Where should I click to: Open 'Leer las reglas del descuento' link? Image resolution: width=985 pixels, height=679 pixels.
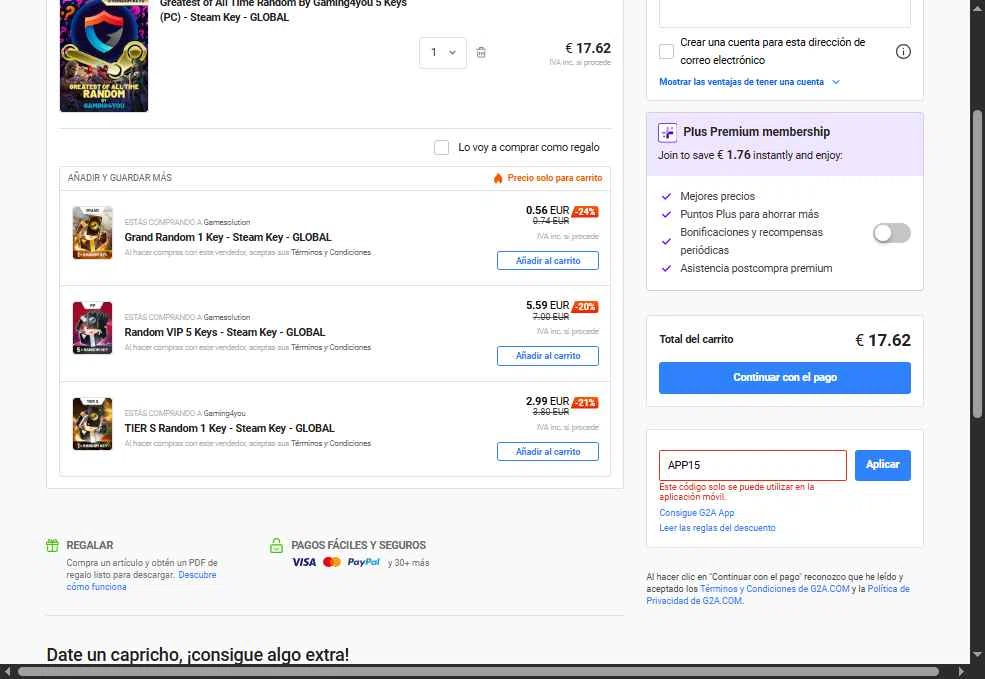717,528
